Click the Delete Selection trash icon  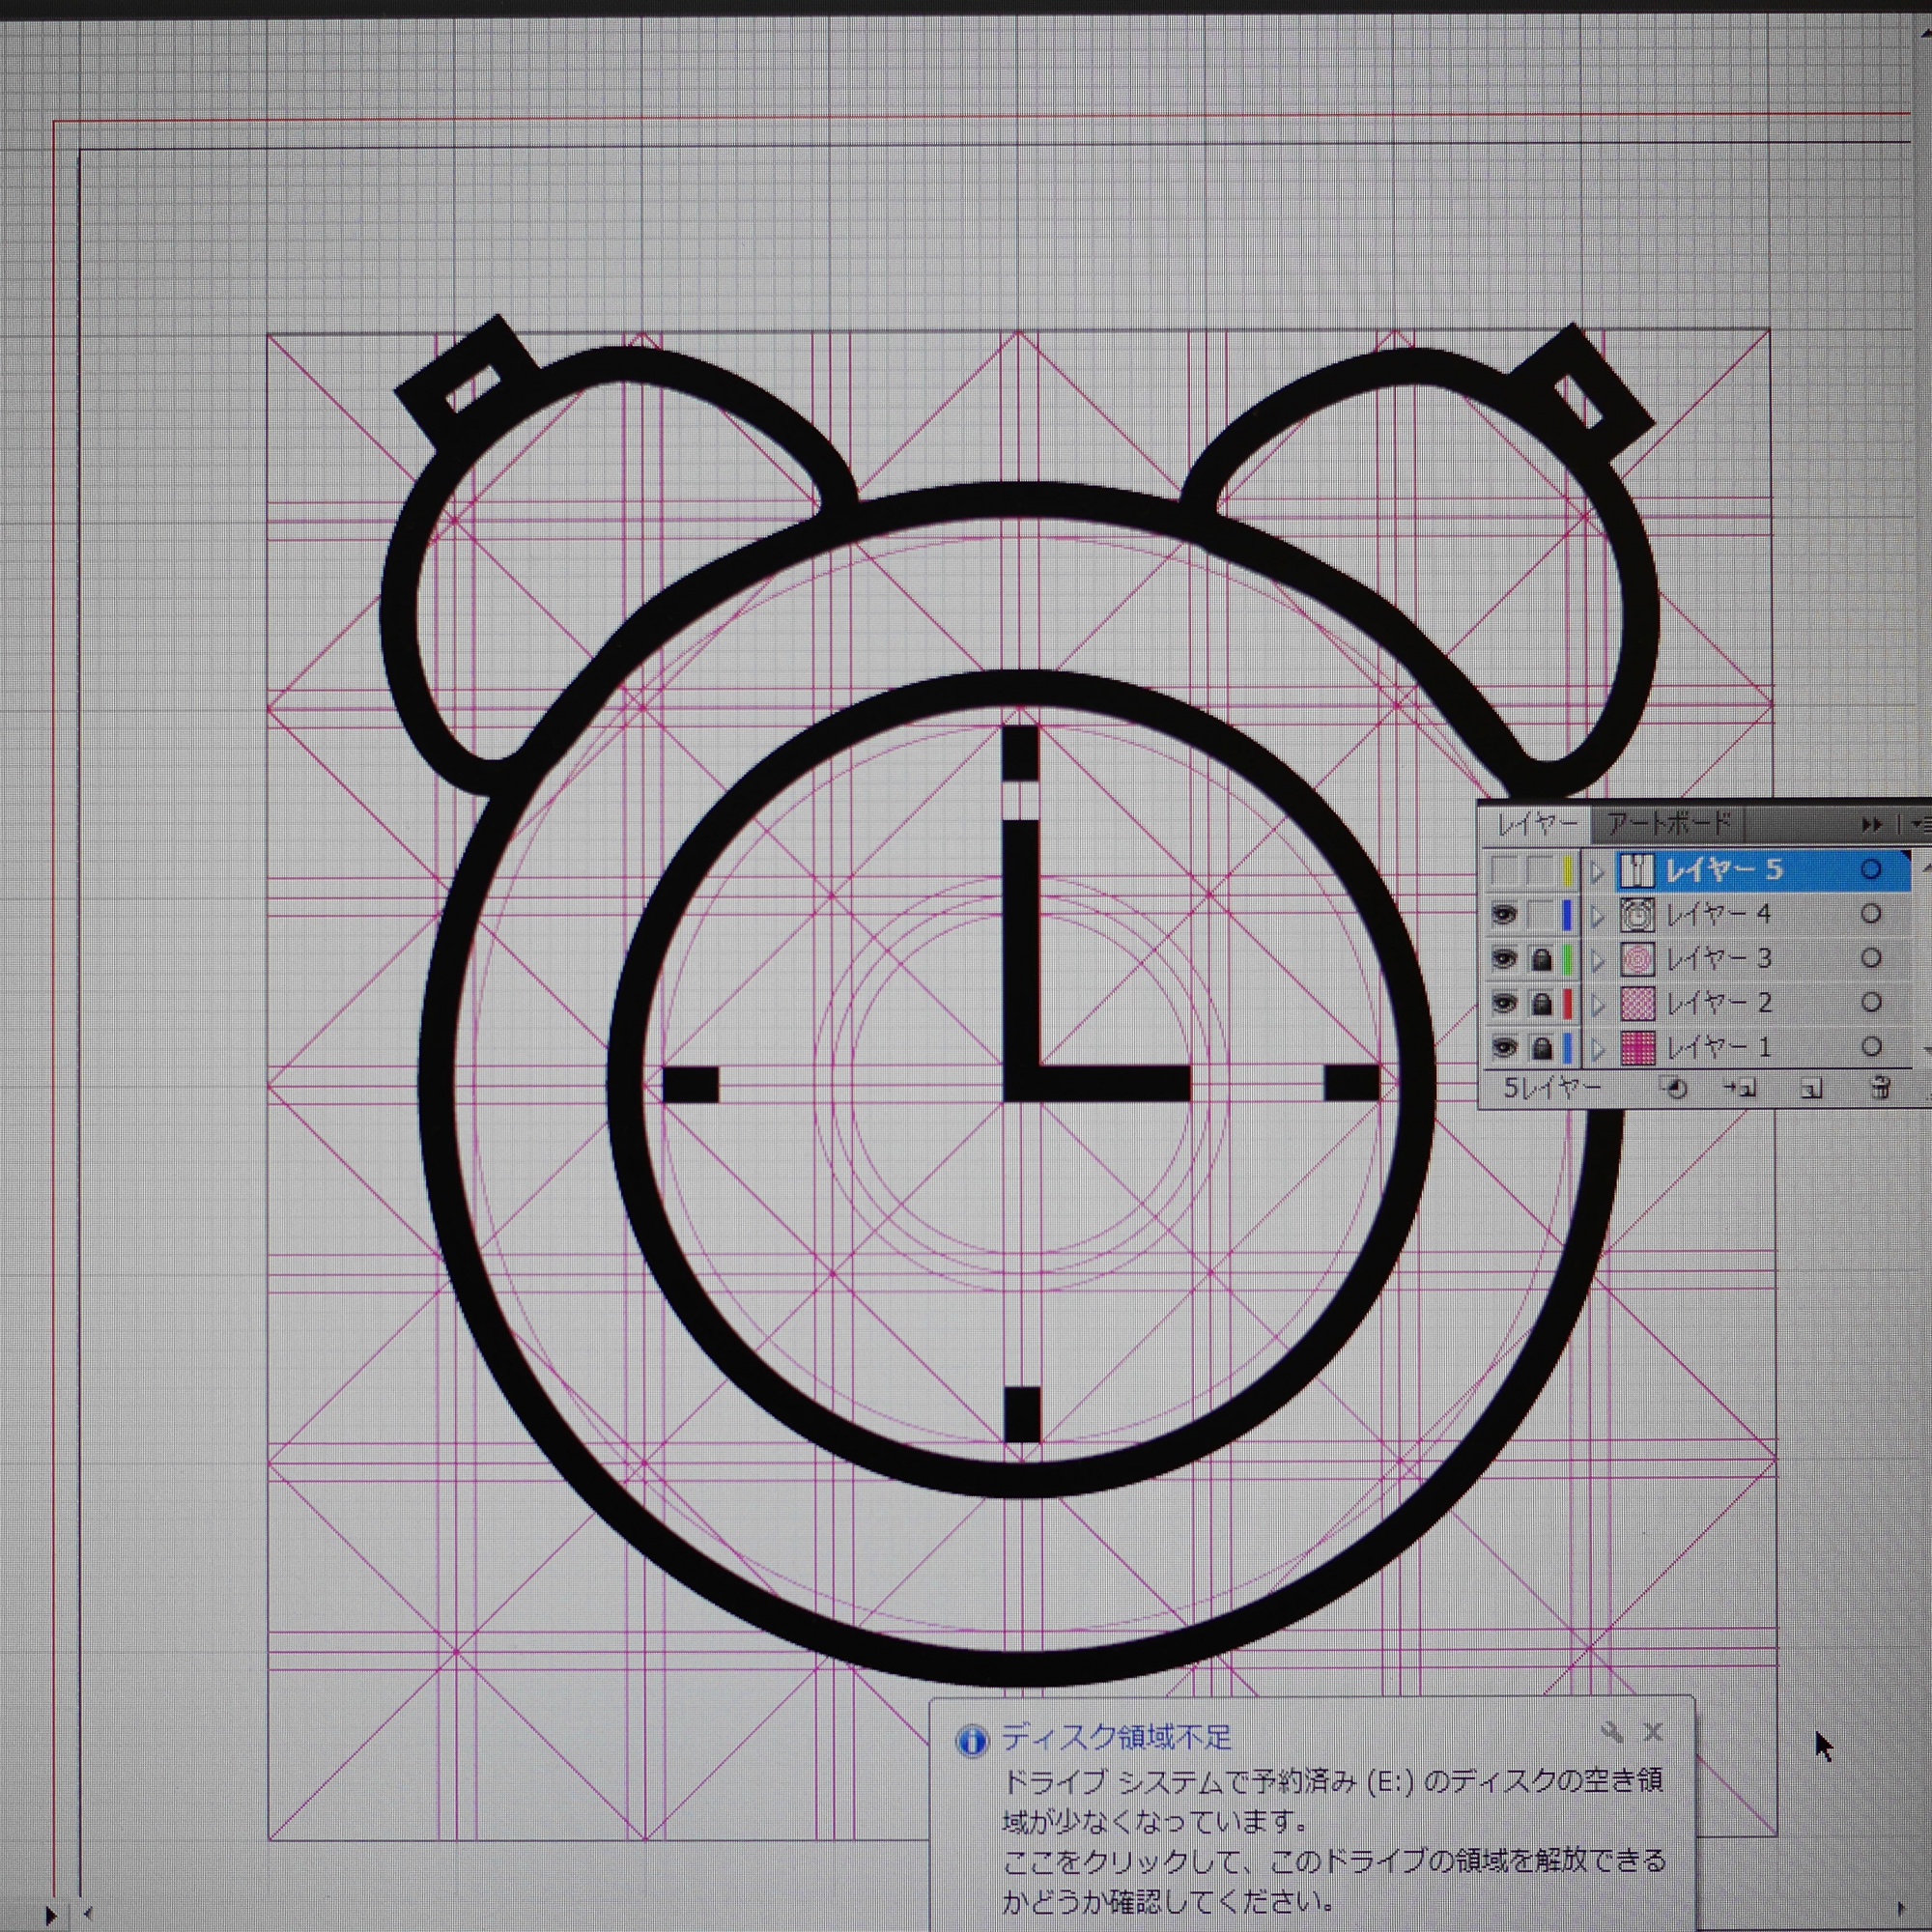pos(1880,1088)
